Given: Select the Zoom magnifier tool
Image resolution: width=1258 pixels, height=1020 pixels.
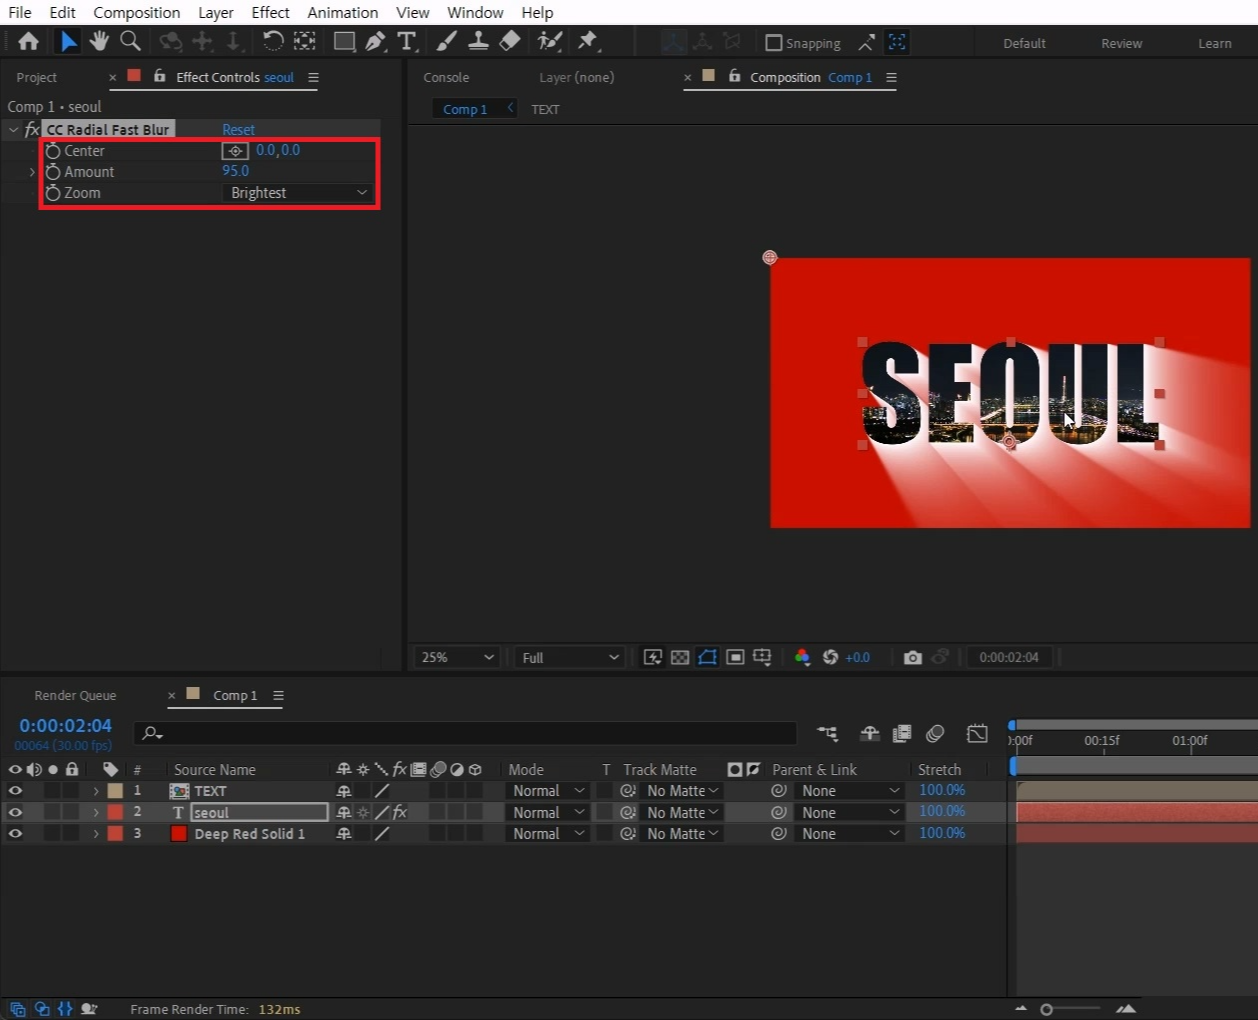Looking at the screenshot, I should pos(130,41).
